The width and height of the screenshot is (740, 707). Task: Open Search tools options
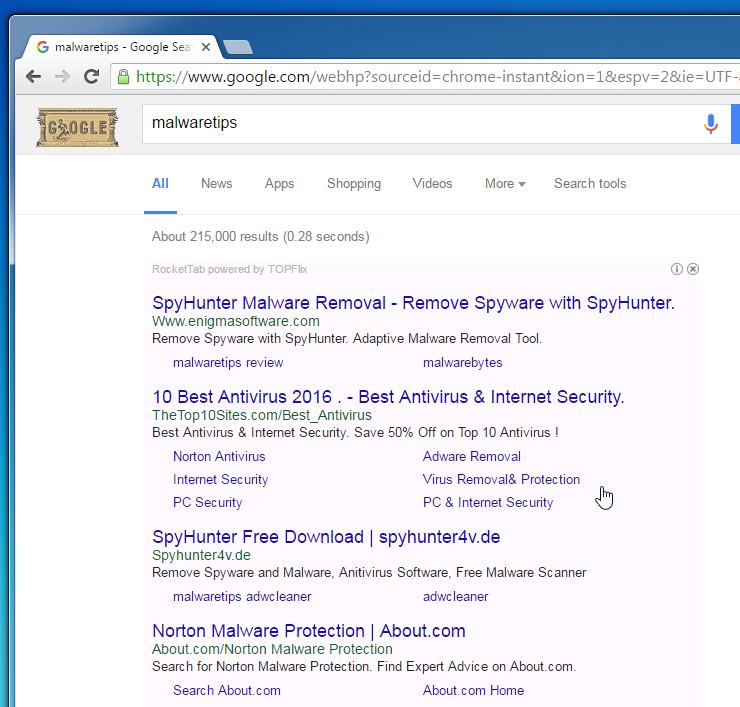pos(590,184)
